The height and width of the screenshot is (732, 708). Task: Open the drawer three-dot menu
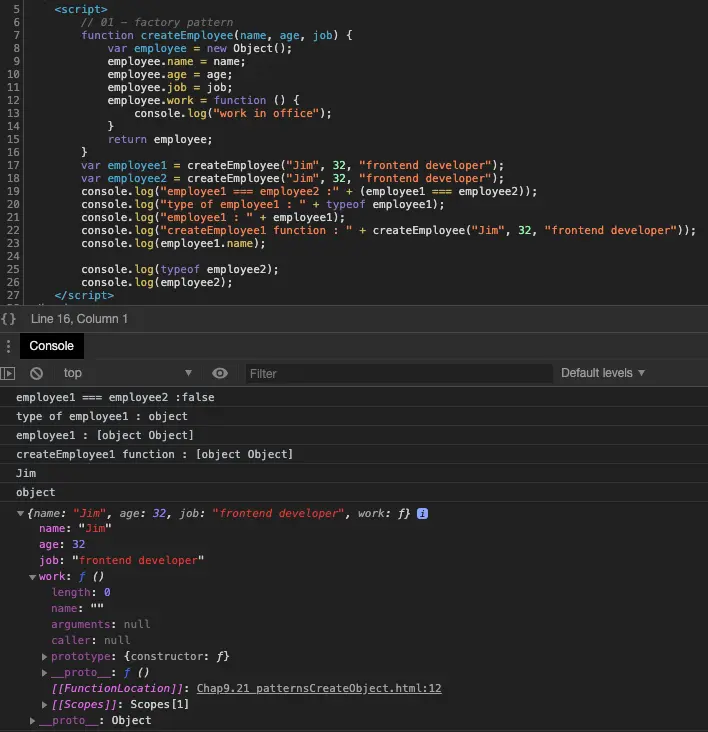click(8, 346)
